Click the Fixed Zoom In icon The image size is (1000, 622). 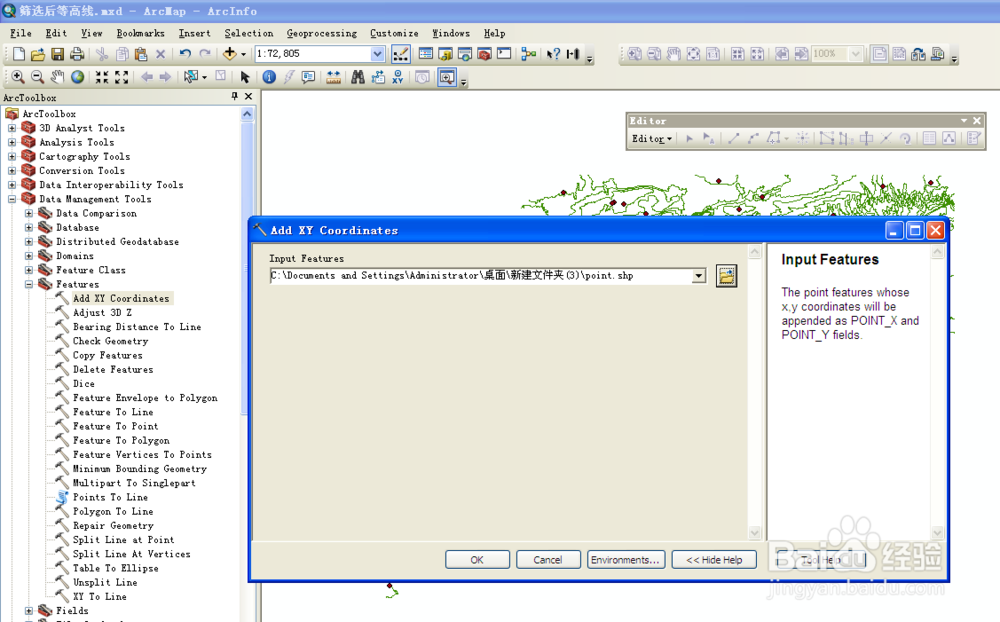point(101,77)
